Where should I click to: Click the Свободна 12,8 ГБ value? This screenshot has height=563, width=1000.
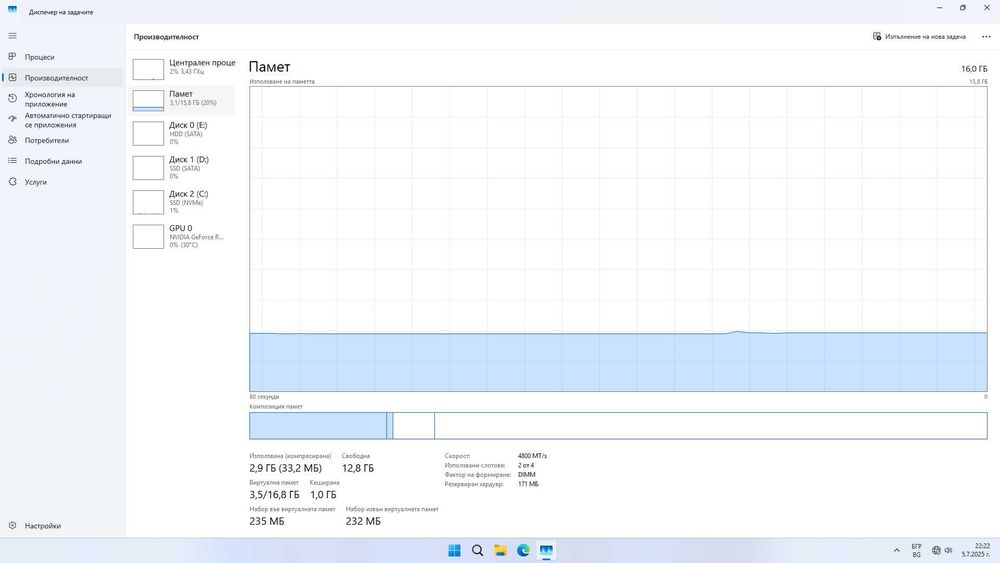click(358, 468)
